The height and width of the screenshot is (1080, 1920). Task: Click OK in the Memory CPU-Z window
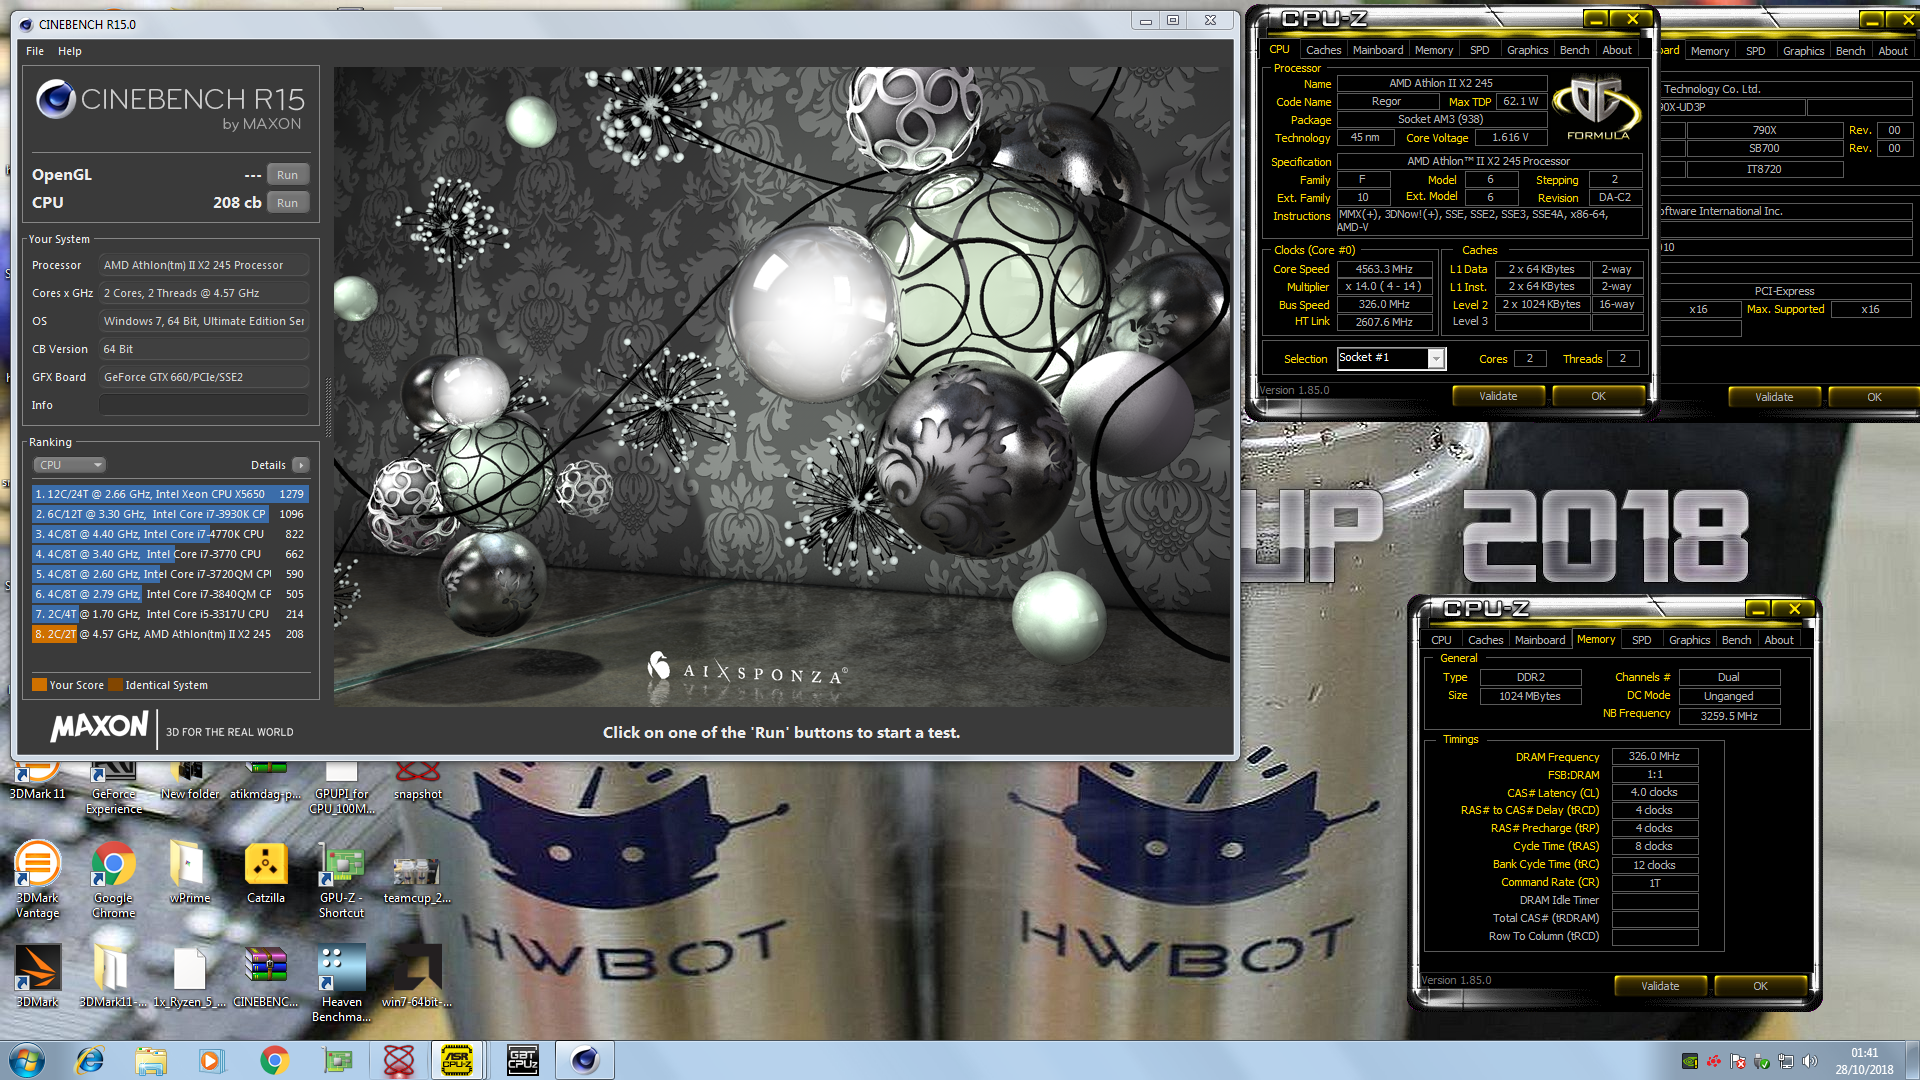tap(1760, 986)
